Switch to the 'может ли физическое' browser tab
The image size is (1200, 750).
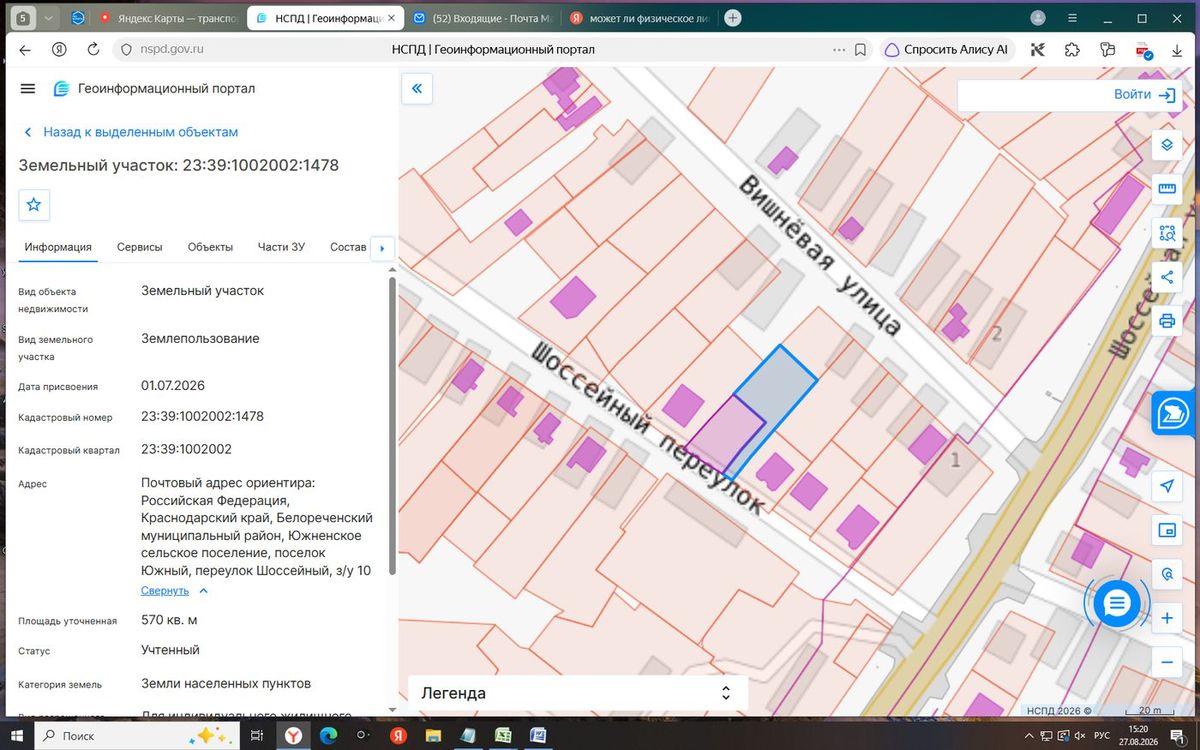coord(640,18)
